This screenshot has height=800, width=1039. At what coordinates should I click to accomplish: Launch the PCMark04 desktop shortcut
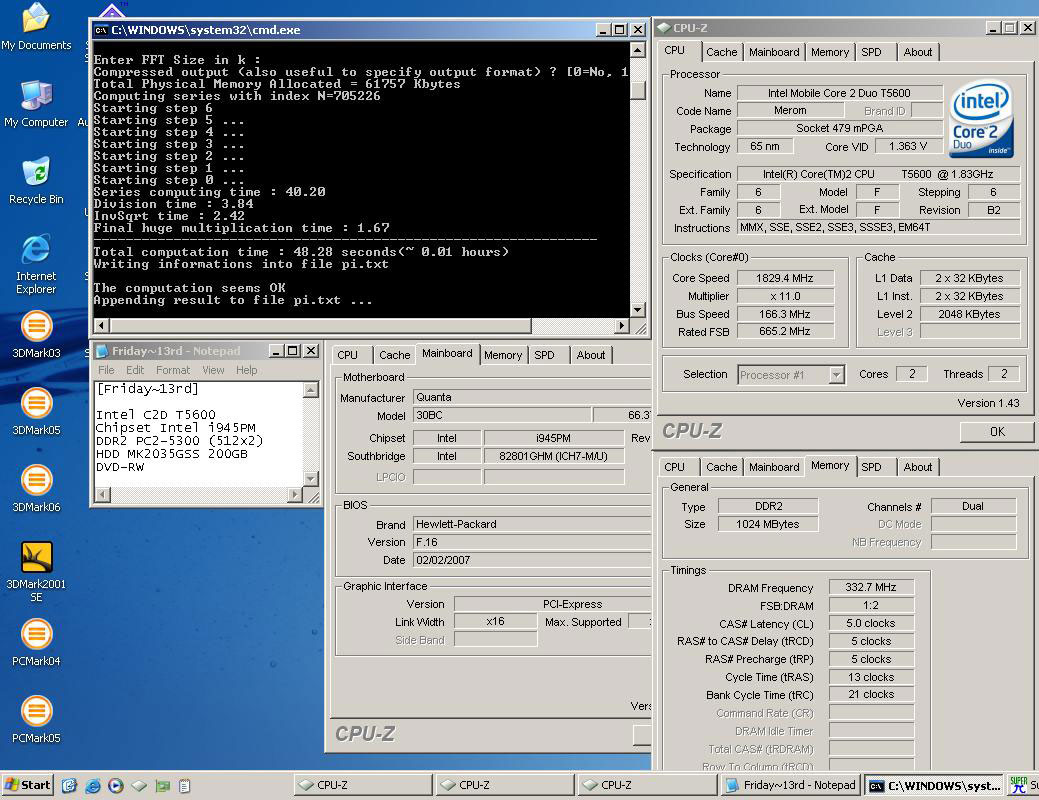pos(36,642)
